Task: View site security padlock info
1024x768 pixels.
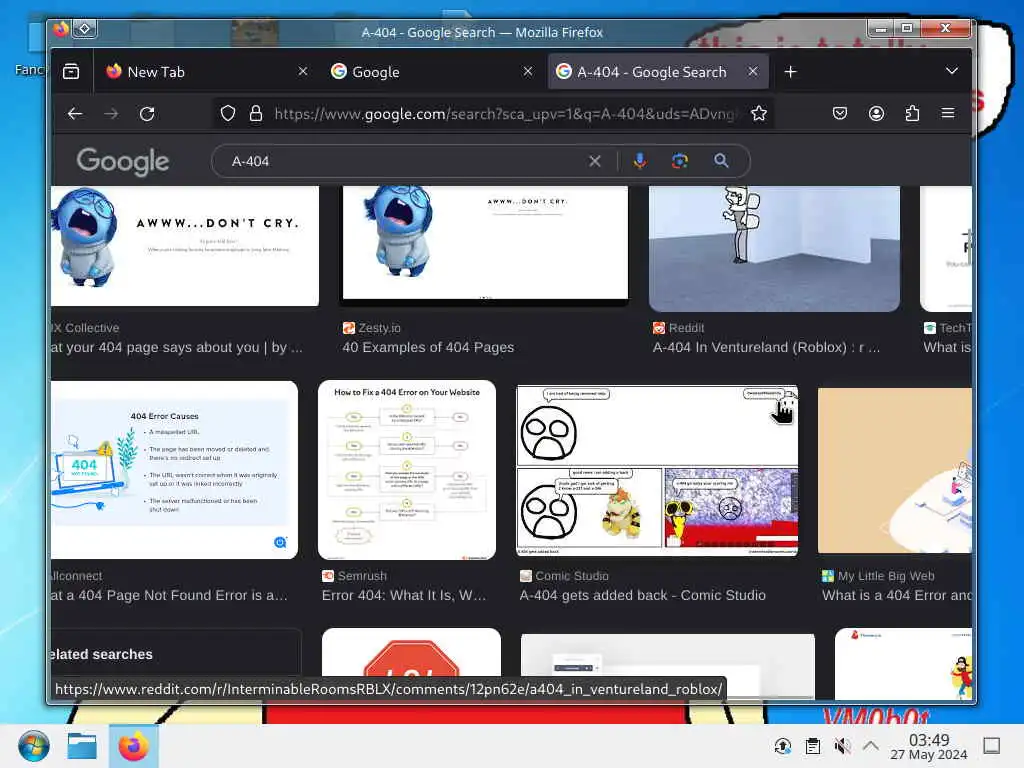Action: click(x=256, y=114)
